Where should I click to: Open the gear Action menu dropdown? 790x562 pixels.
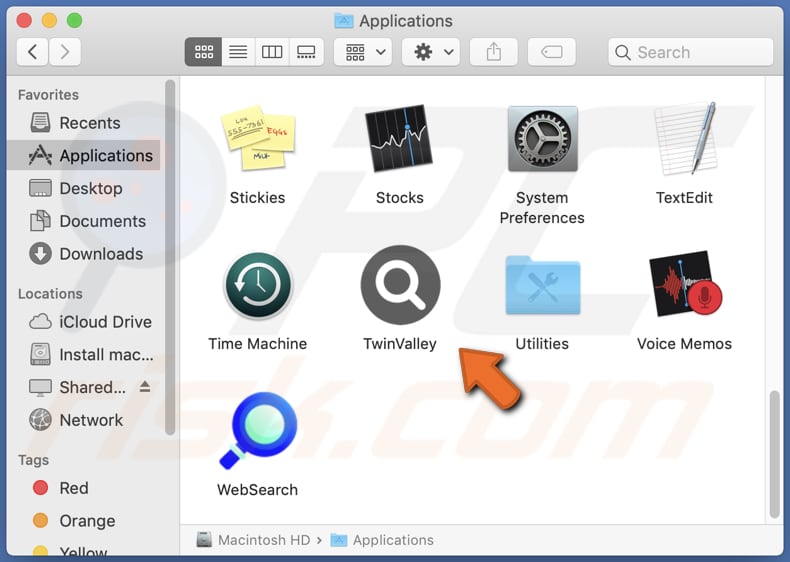(x=431, y=52)
